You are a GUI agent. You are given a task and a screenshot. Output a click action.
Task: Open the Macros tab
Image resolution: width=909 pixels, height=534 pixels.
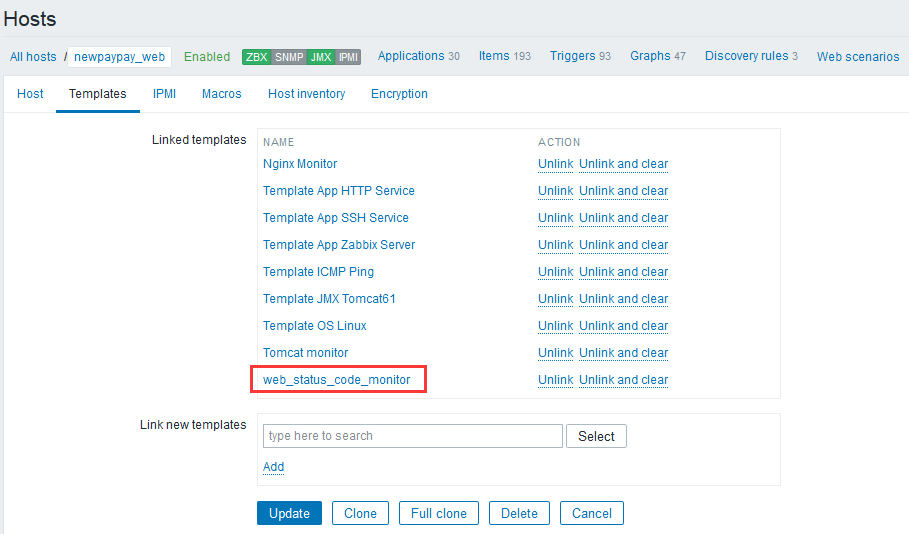221,94
